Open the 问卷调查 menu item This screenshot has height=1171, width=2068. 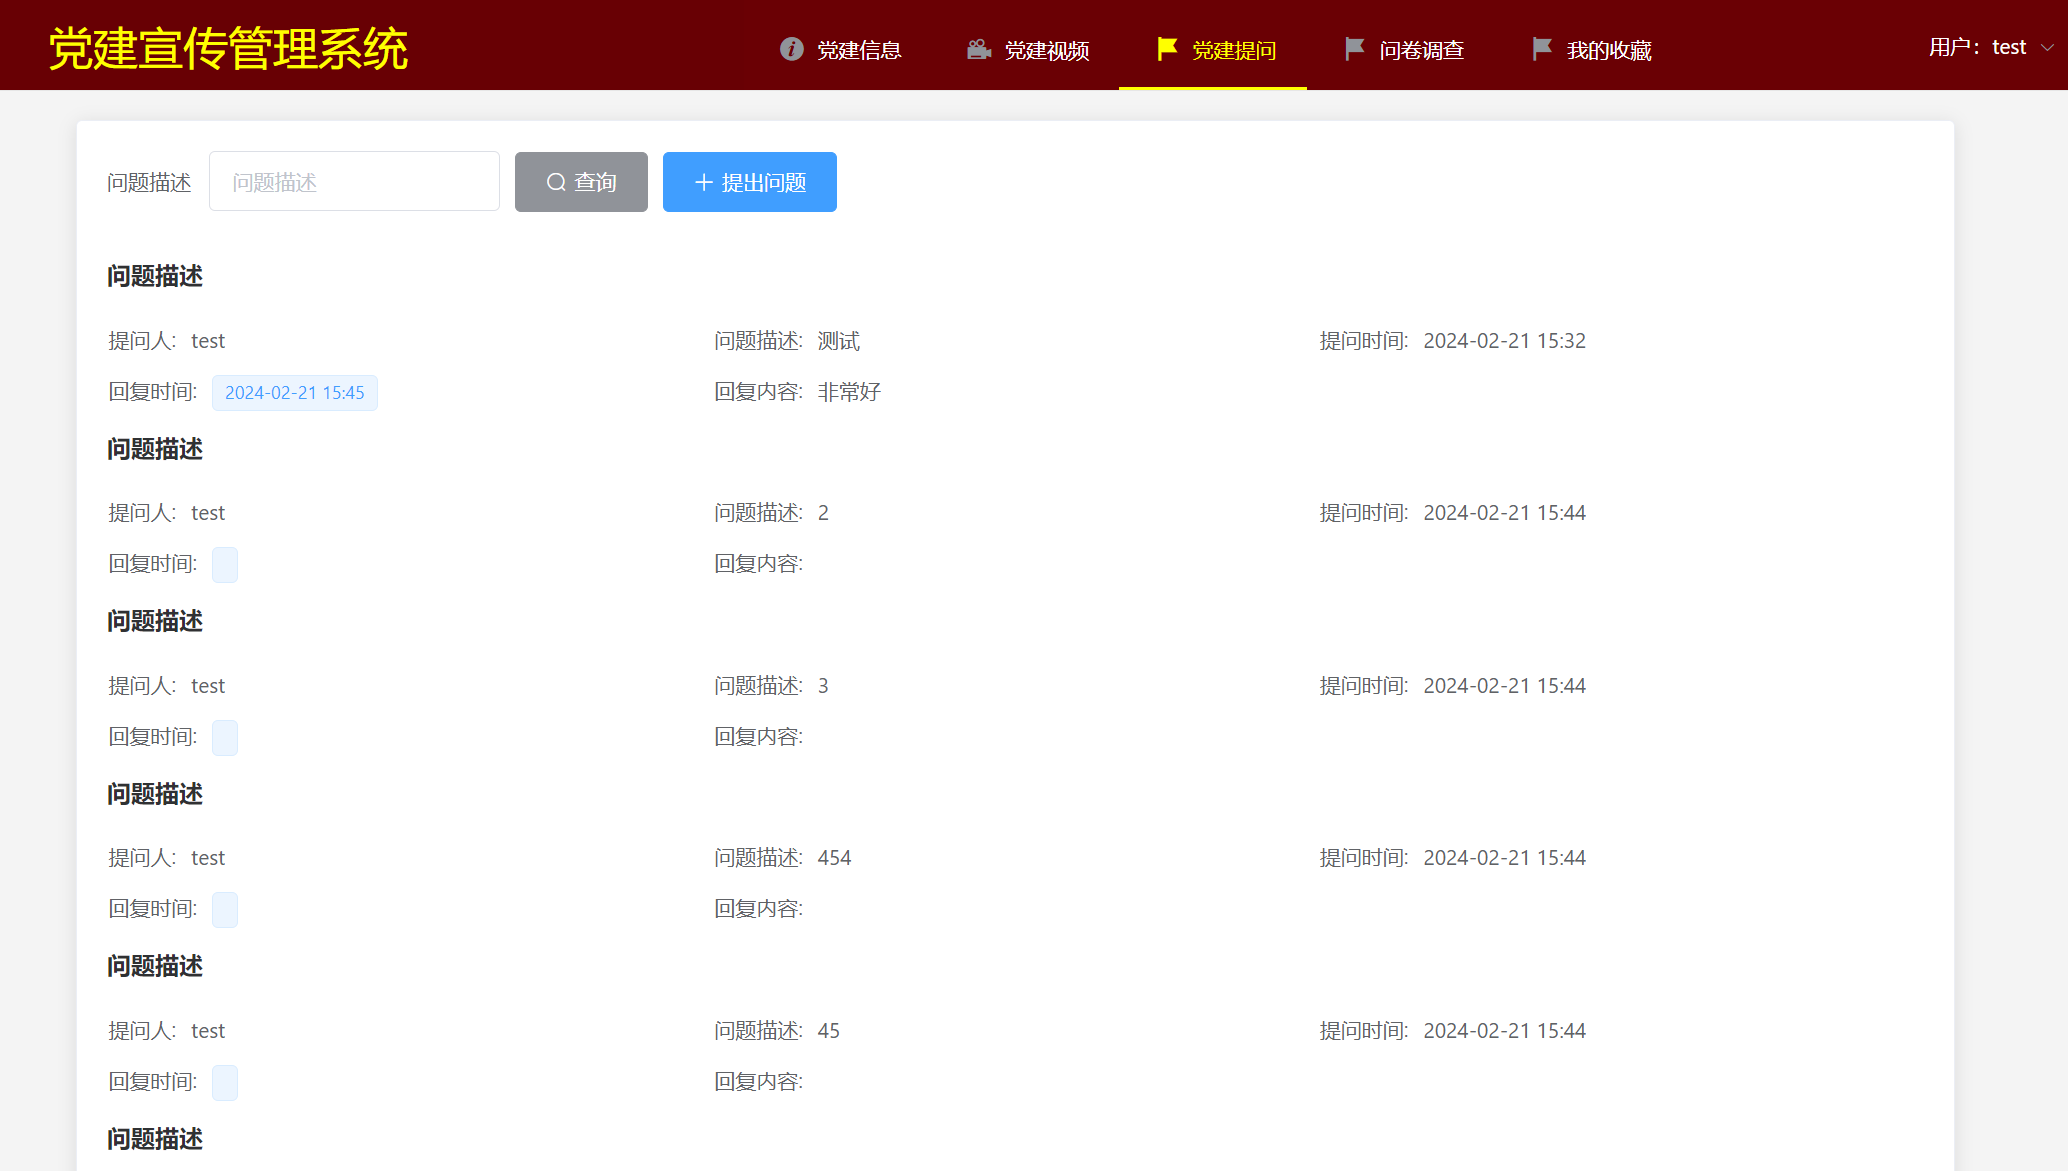click(x=1421, y=50)
